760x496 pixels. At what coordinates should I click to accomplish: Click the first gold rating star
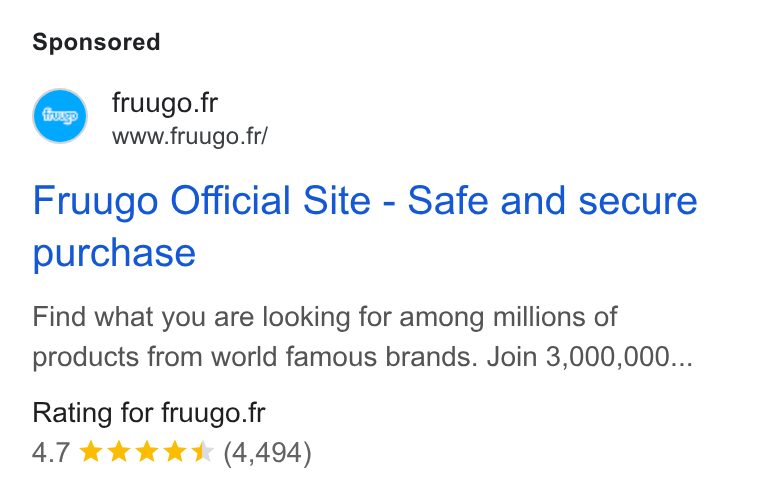click(x=91, y=452)
